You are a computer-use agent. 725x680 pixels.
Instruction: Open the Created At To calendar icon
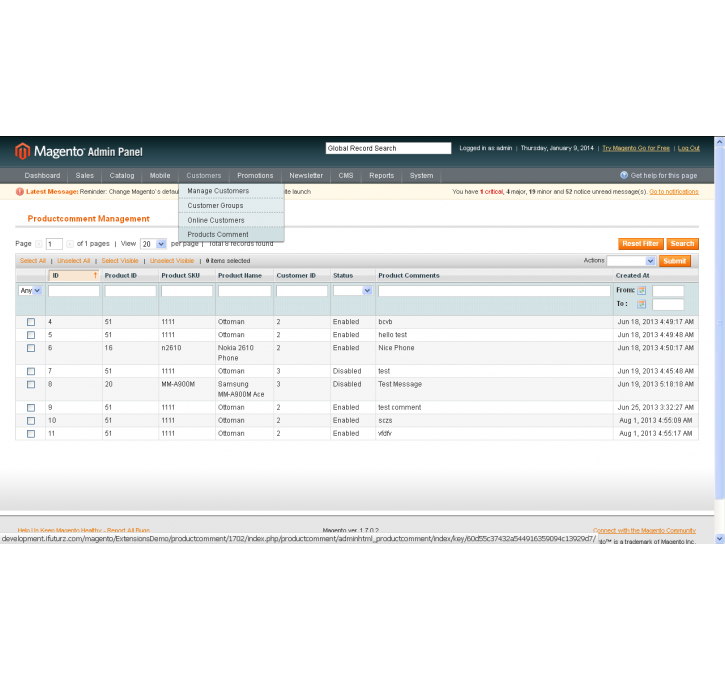[x=641, y=304]
